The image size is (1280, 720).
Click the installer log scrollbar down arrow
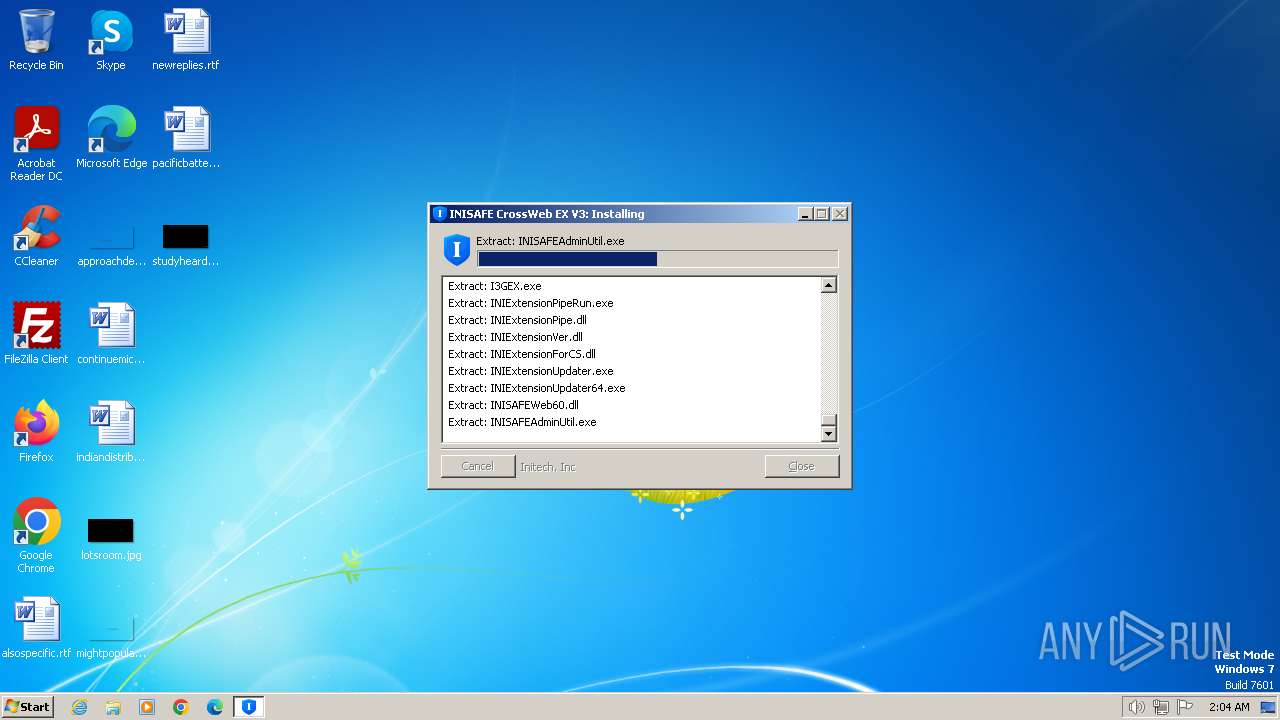tap(828, 434)
